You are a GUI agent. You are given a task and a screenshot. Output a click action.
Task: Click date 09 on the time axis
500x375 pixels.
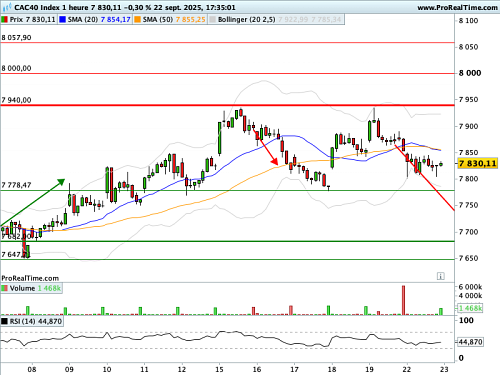coord(69,369)
